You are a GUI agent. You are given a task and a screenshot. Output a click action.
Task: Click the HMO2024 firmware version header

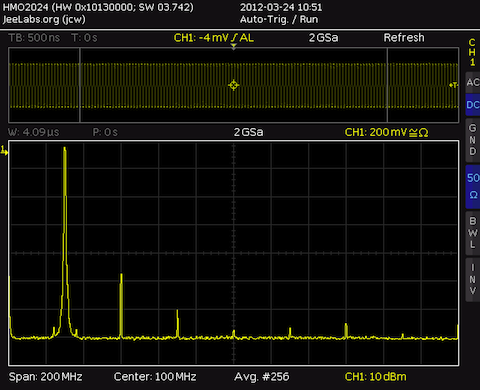[98, 7]
